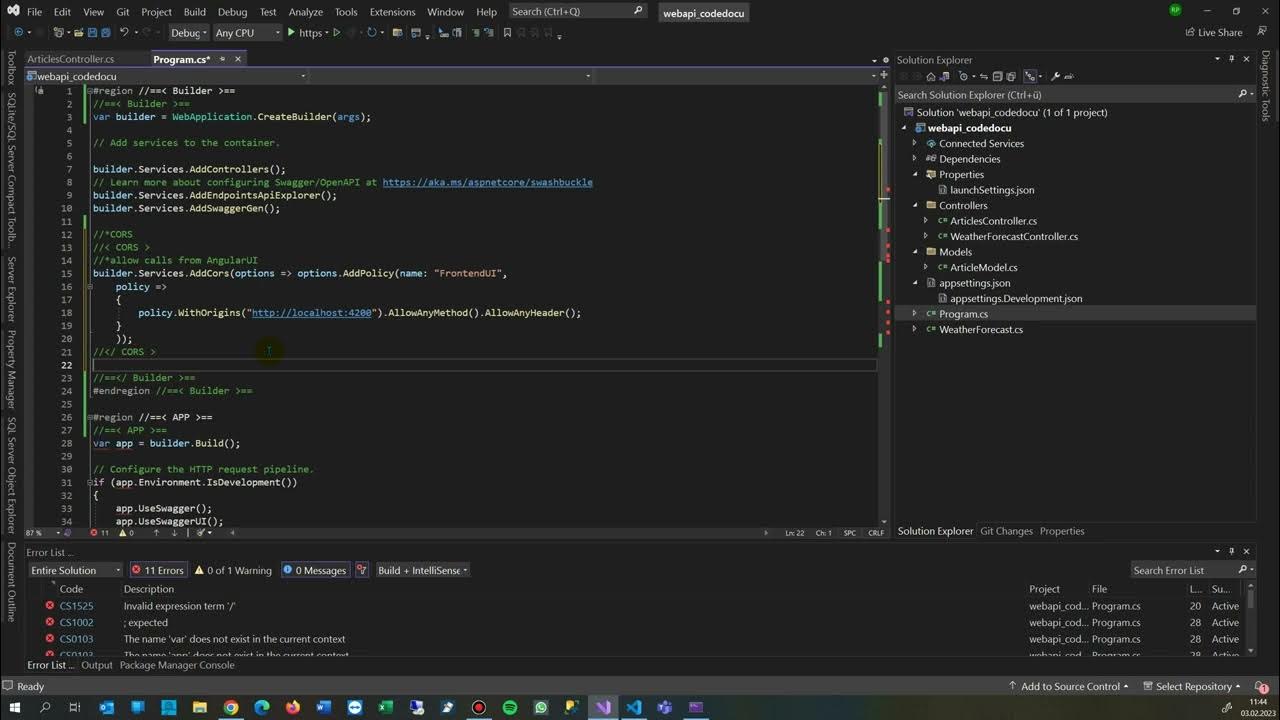Image resolution: width=1280 pixels, height=720 pixels.
Task: Click Select Repository in status bar
Action: pyautogui.click(x=1192, y=686)
